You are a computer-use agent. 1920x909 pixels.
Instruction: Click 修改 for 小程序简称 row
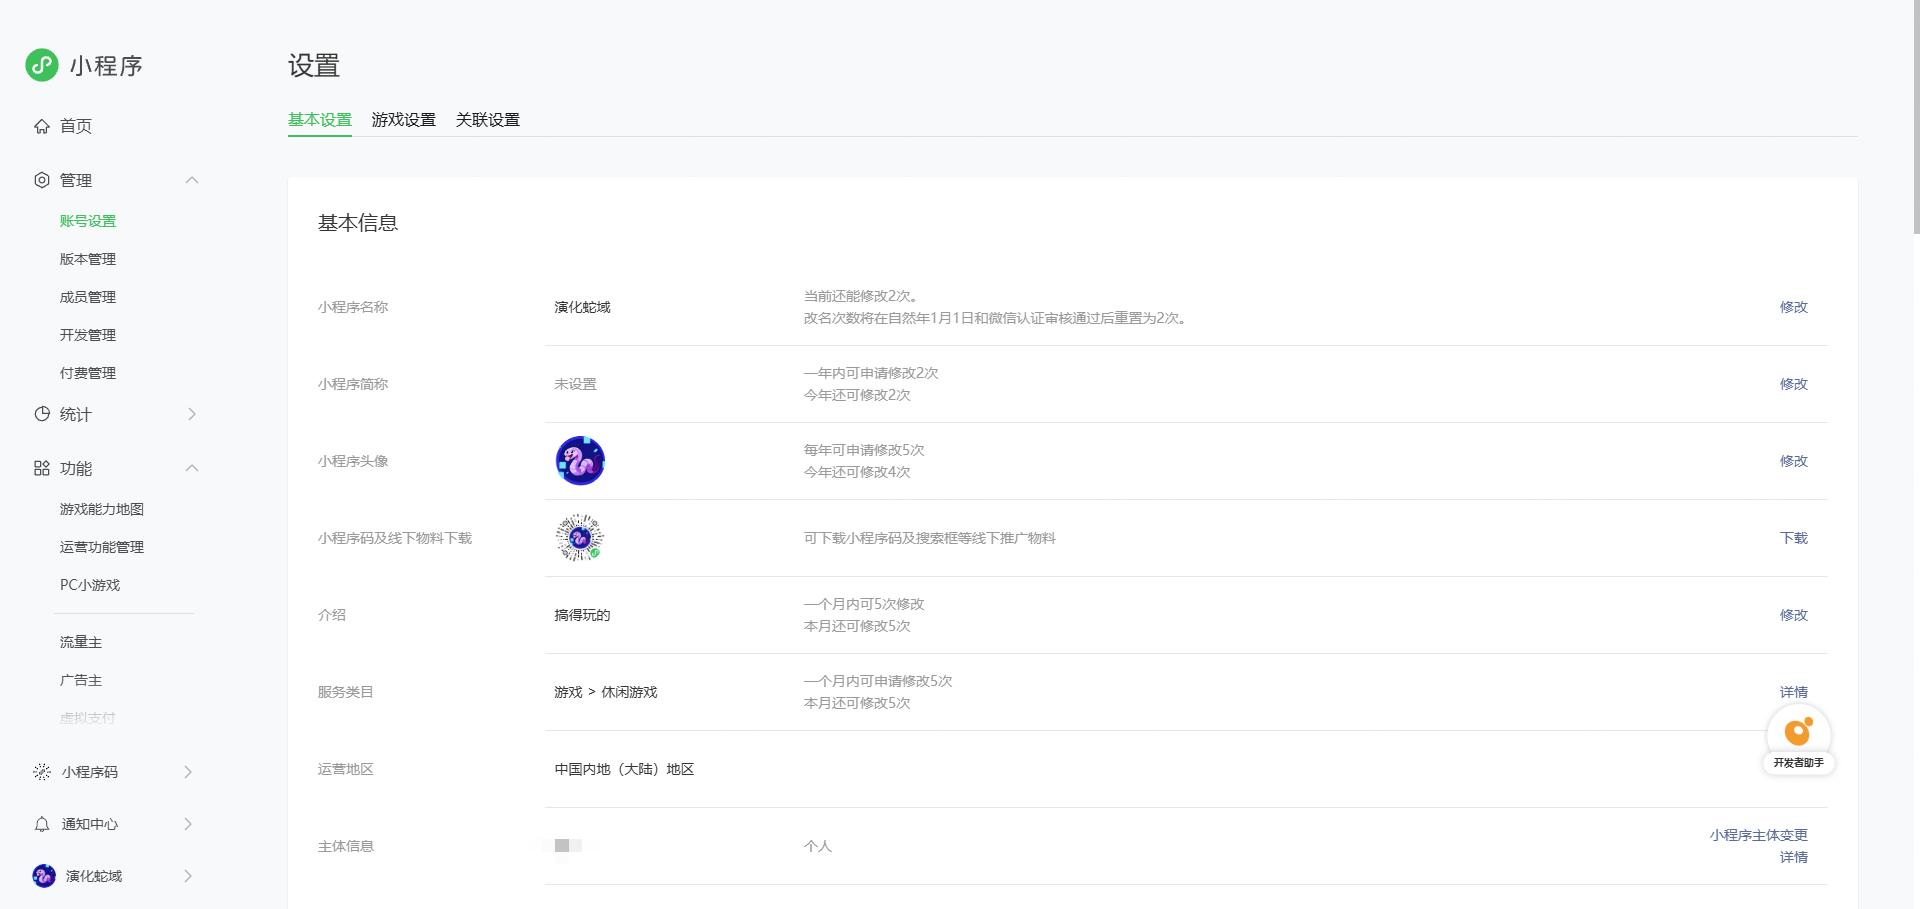tap(1794, 384)
